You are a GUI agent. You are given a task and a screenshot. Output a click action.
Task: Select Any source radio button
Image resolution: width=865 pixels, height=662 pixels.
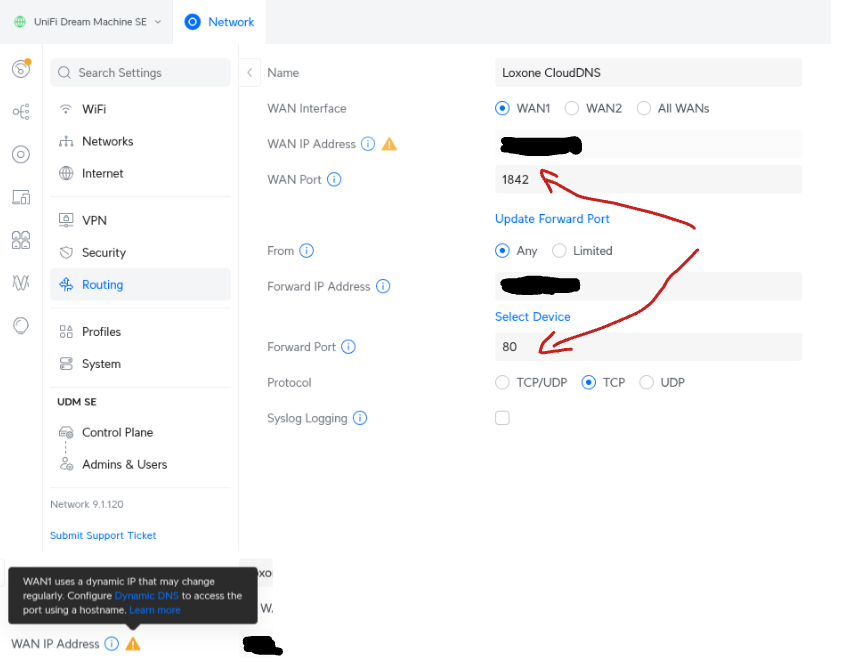pos(502,250)
